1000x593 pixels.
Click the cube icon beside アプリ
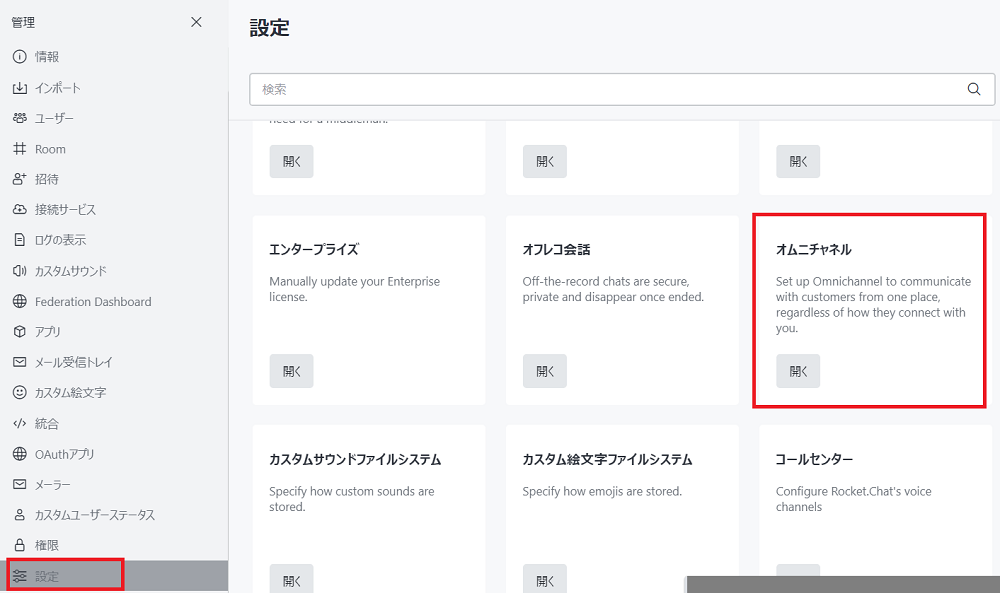pyautogui.click(x=19, y=332)
